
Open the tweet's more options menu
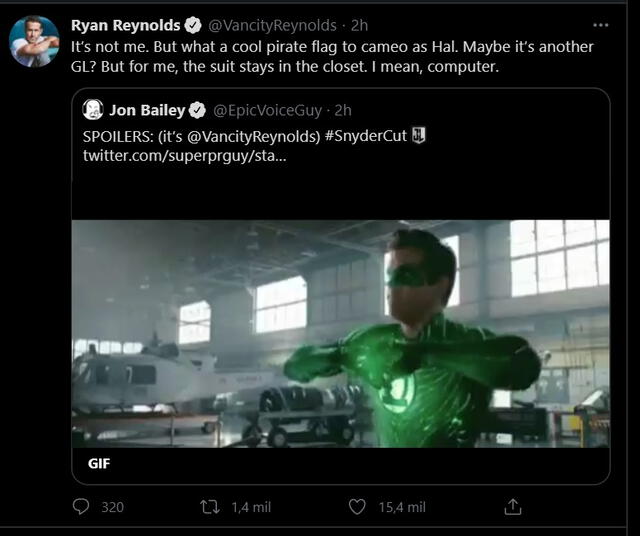click(600, 25)
